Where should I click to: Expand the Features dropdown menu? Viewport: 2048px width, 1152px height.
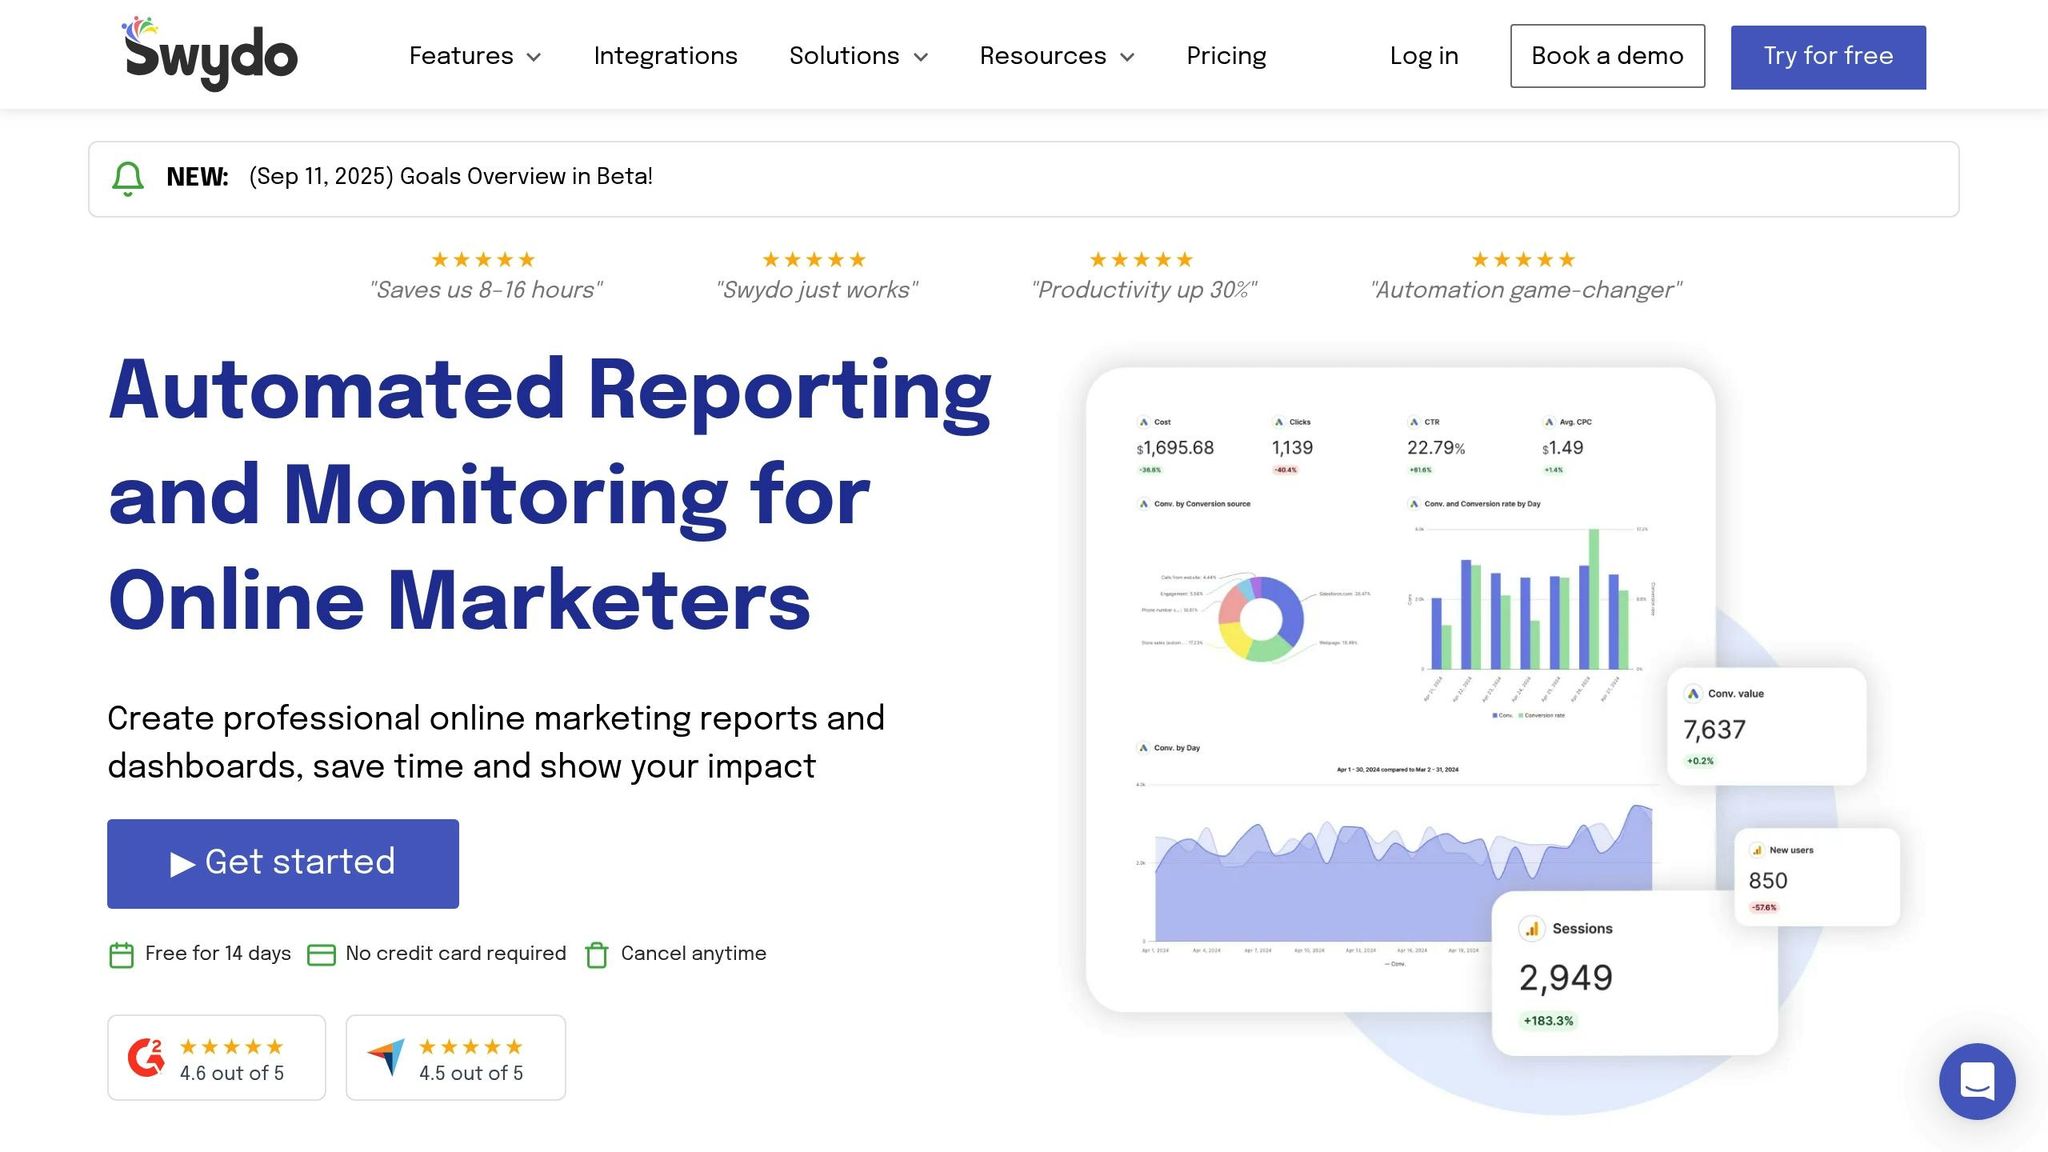[x=475, y=56]
